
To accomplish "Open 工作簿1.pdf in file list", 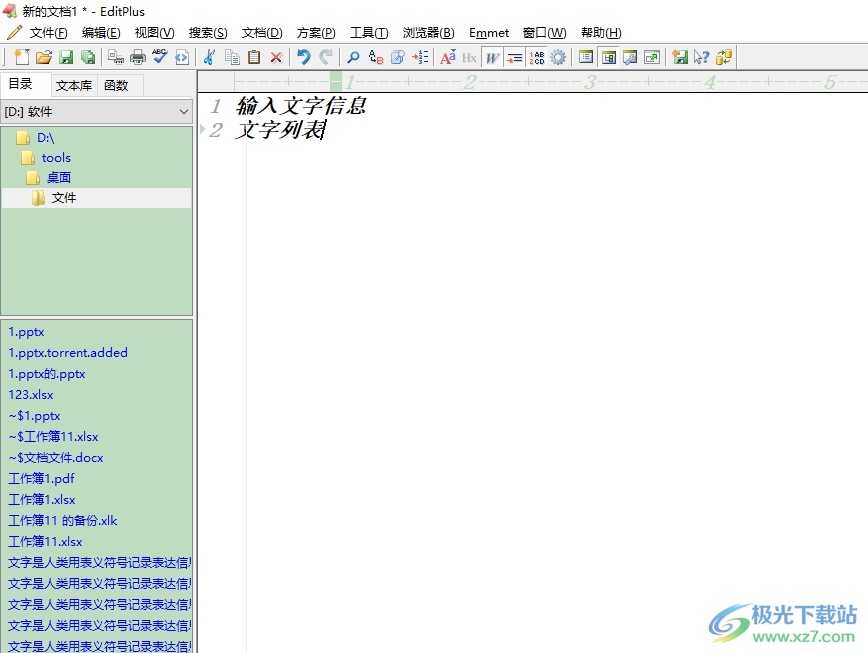I will (41, 479).
